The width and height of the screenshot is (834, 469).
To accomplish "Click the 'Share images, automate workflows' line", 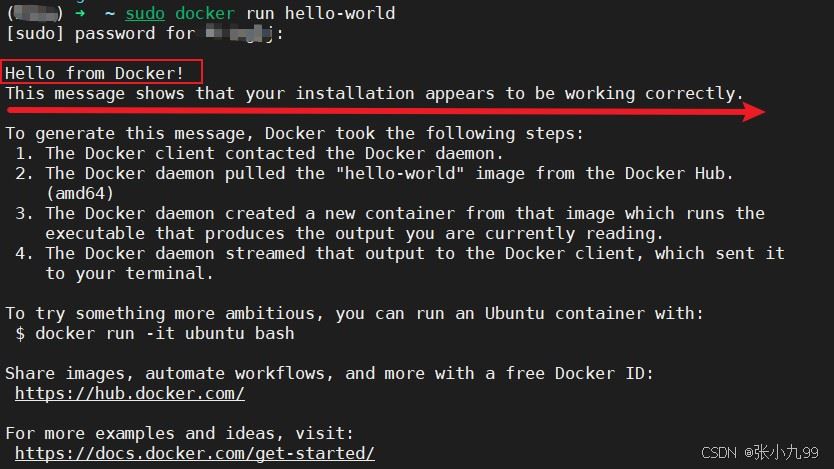I will pyautogui.click(x=329, y=373).
